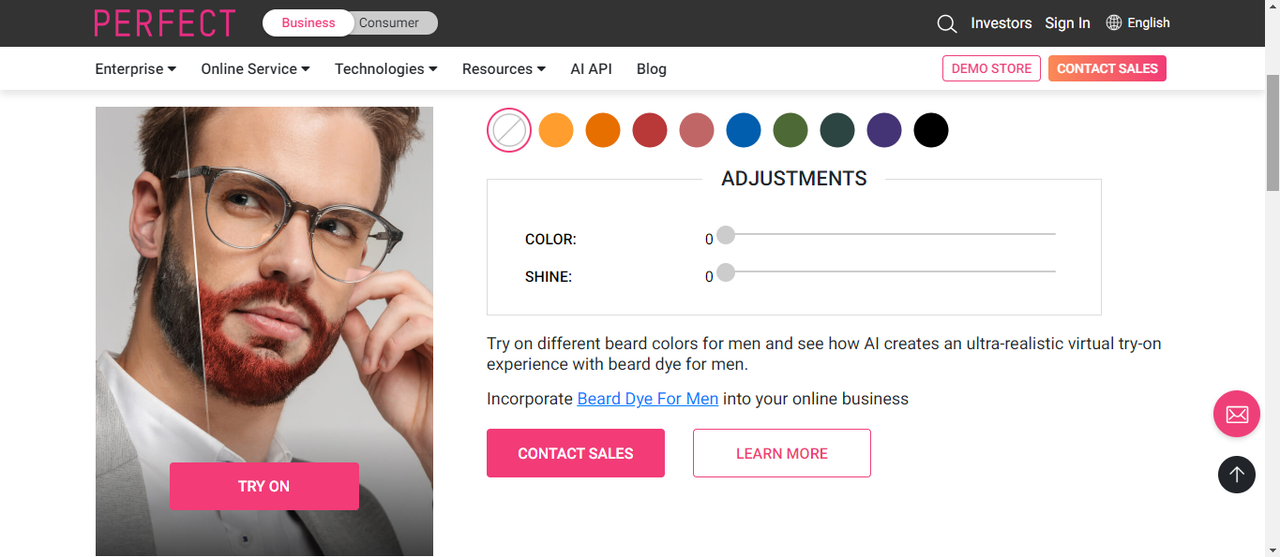Viewport: 1280px width, 557px height.
Task: Click the scroll-to-top arrow icon
Action: pos(1236,474)
